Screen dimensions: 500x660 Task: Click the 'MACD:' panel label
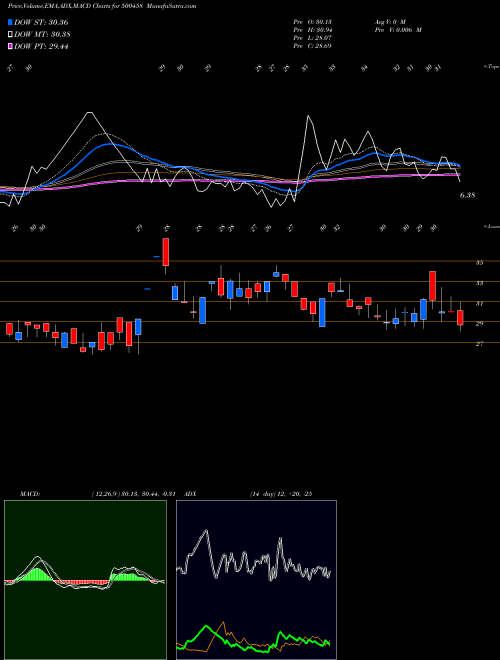click(x=29, y=494)
